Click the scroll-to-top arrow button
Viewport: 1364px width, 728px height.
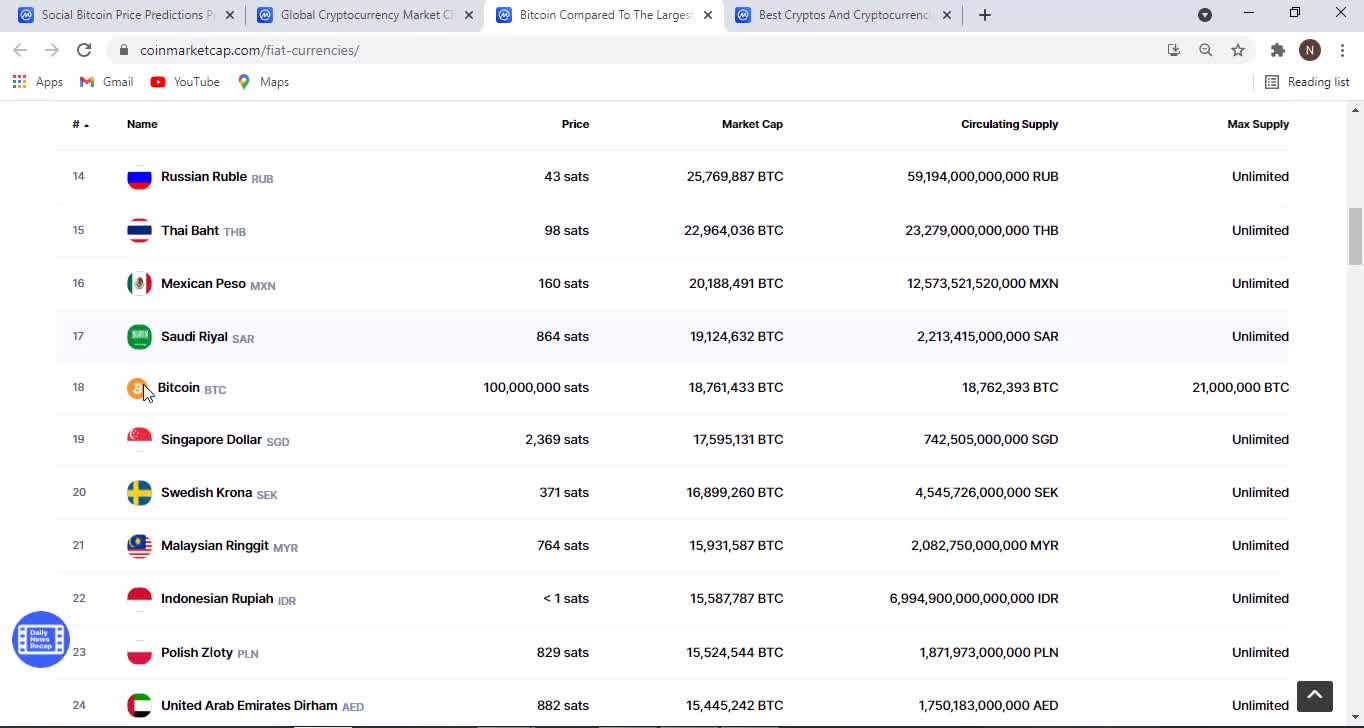click(1314, 695)
